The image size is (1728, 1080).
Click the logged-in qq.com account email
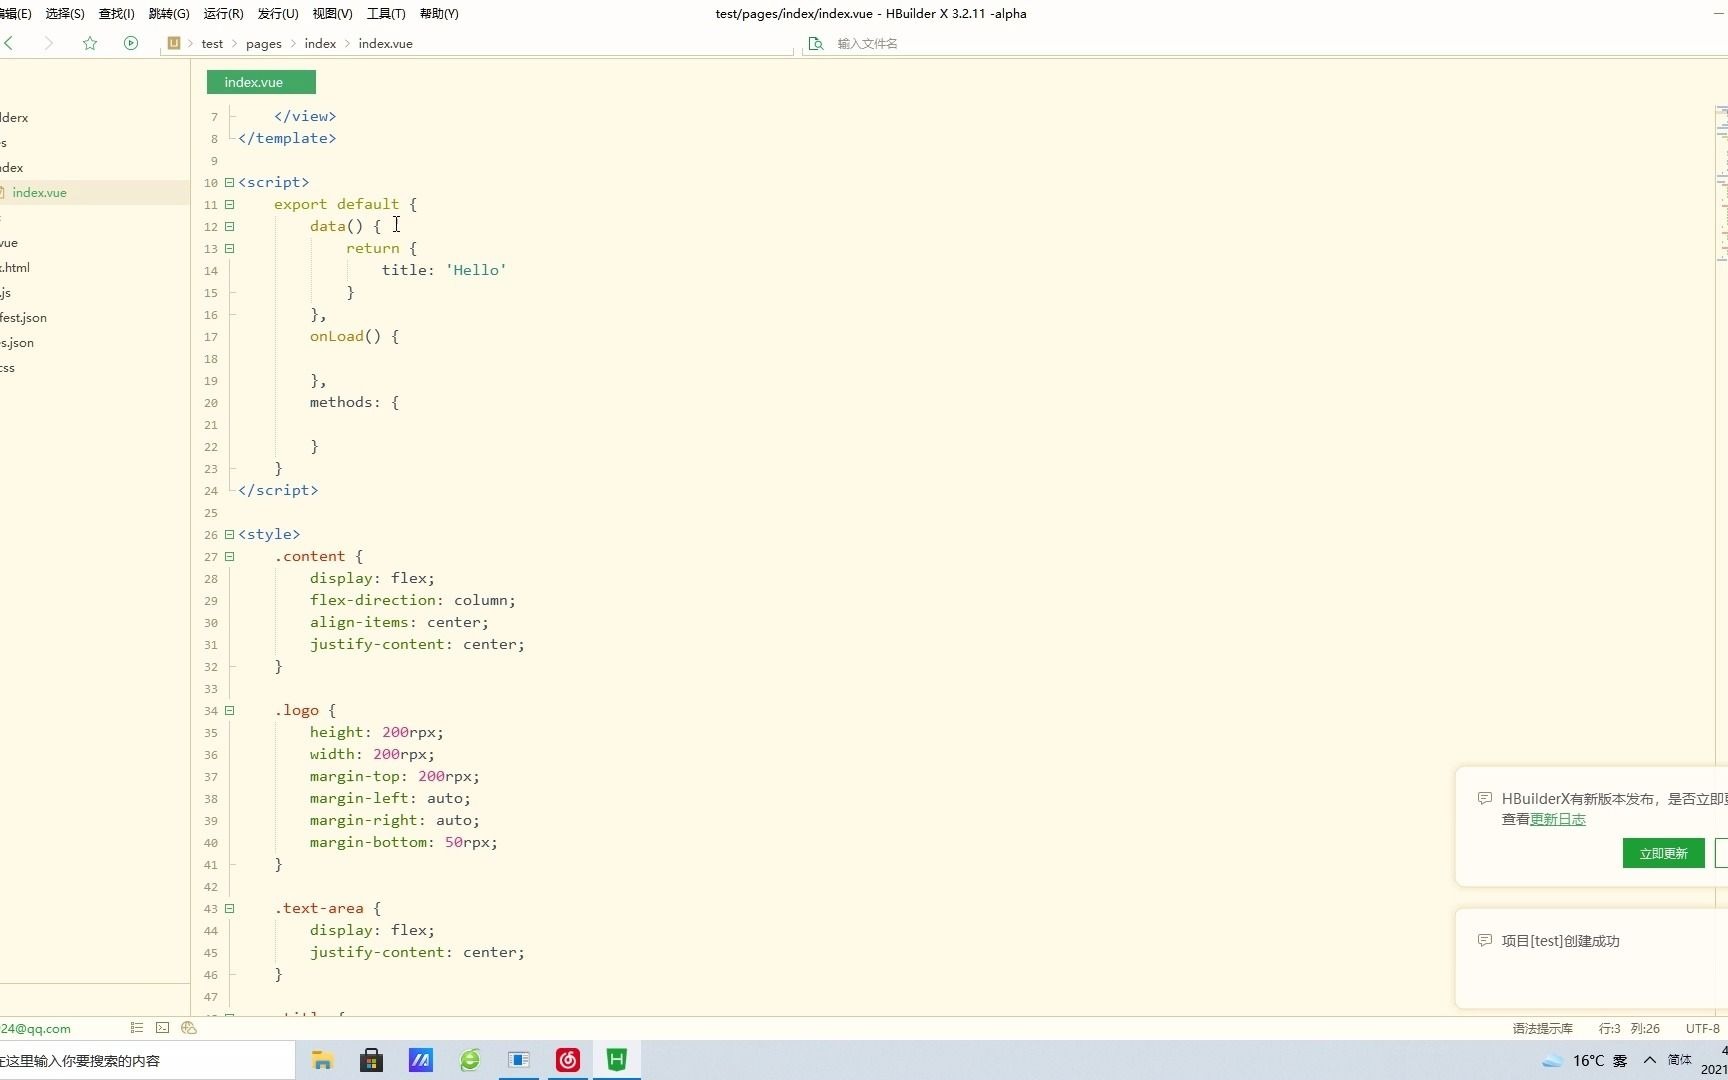36,1028
